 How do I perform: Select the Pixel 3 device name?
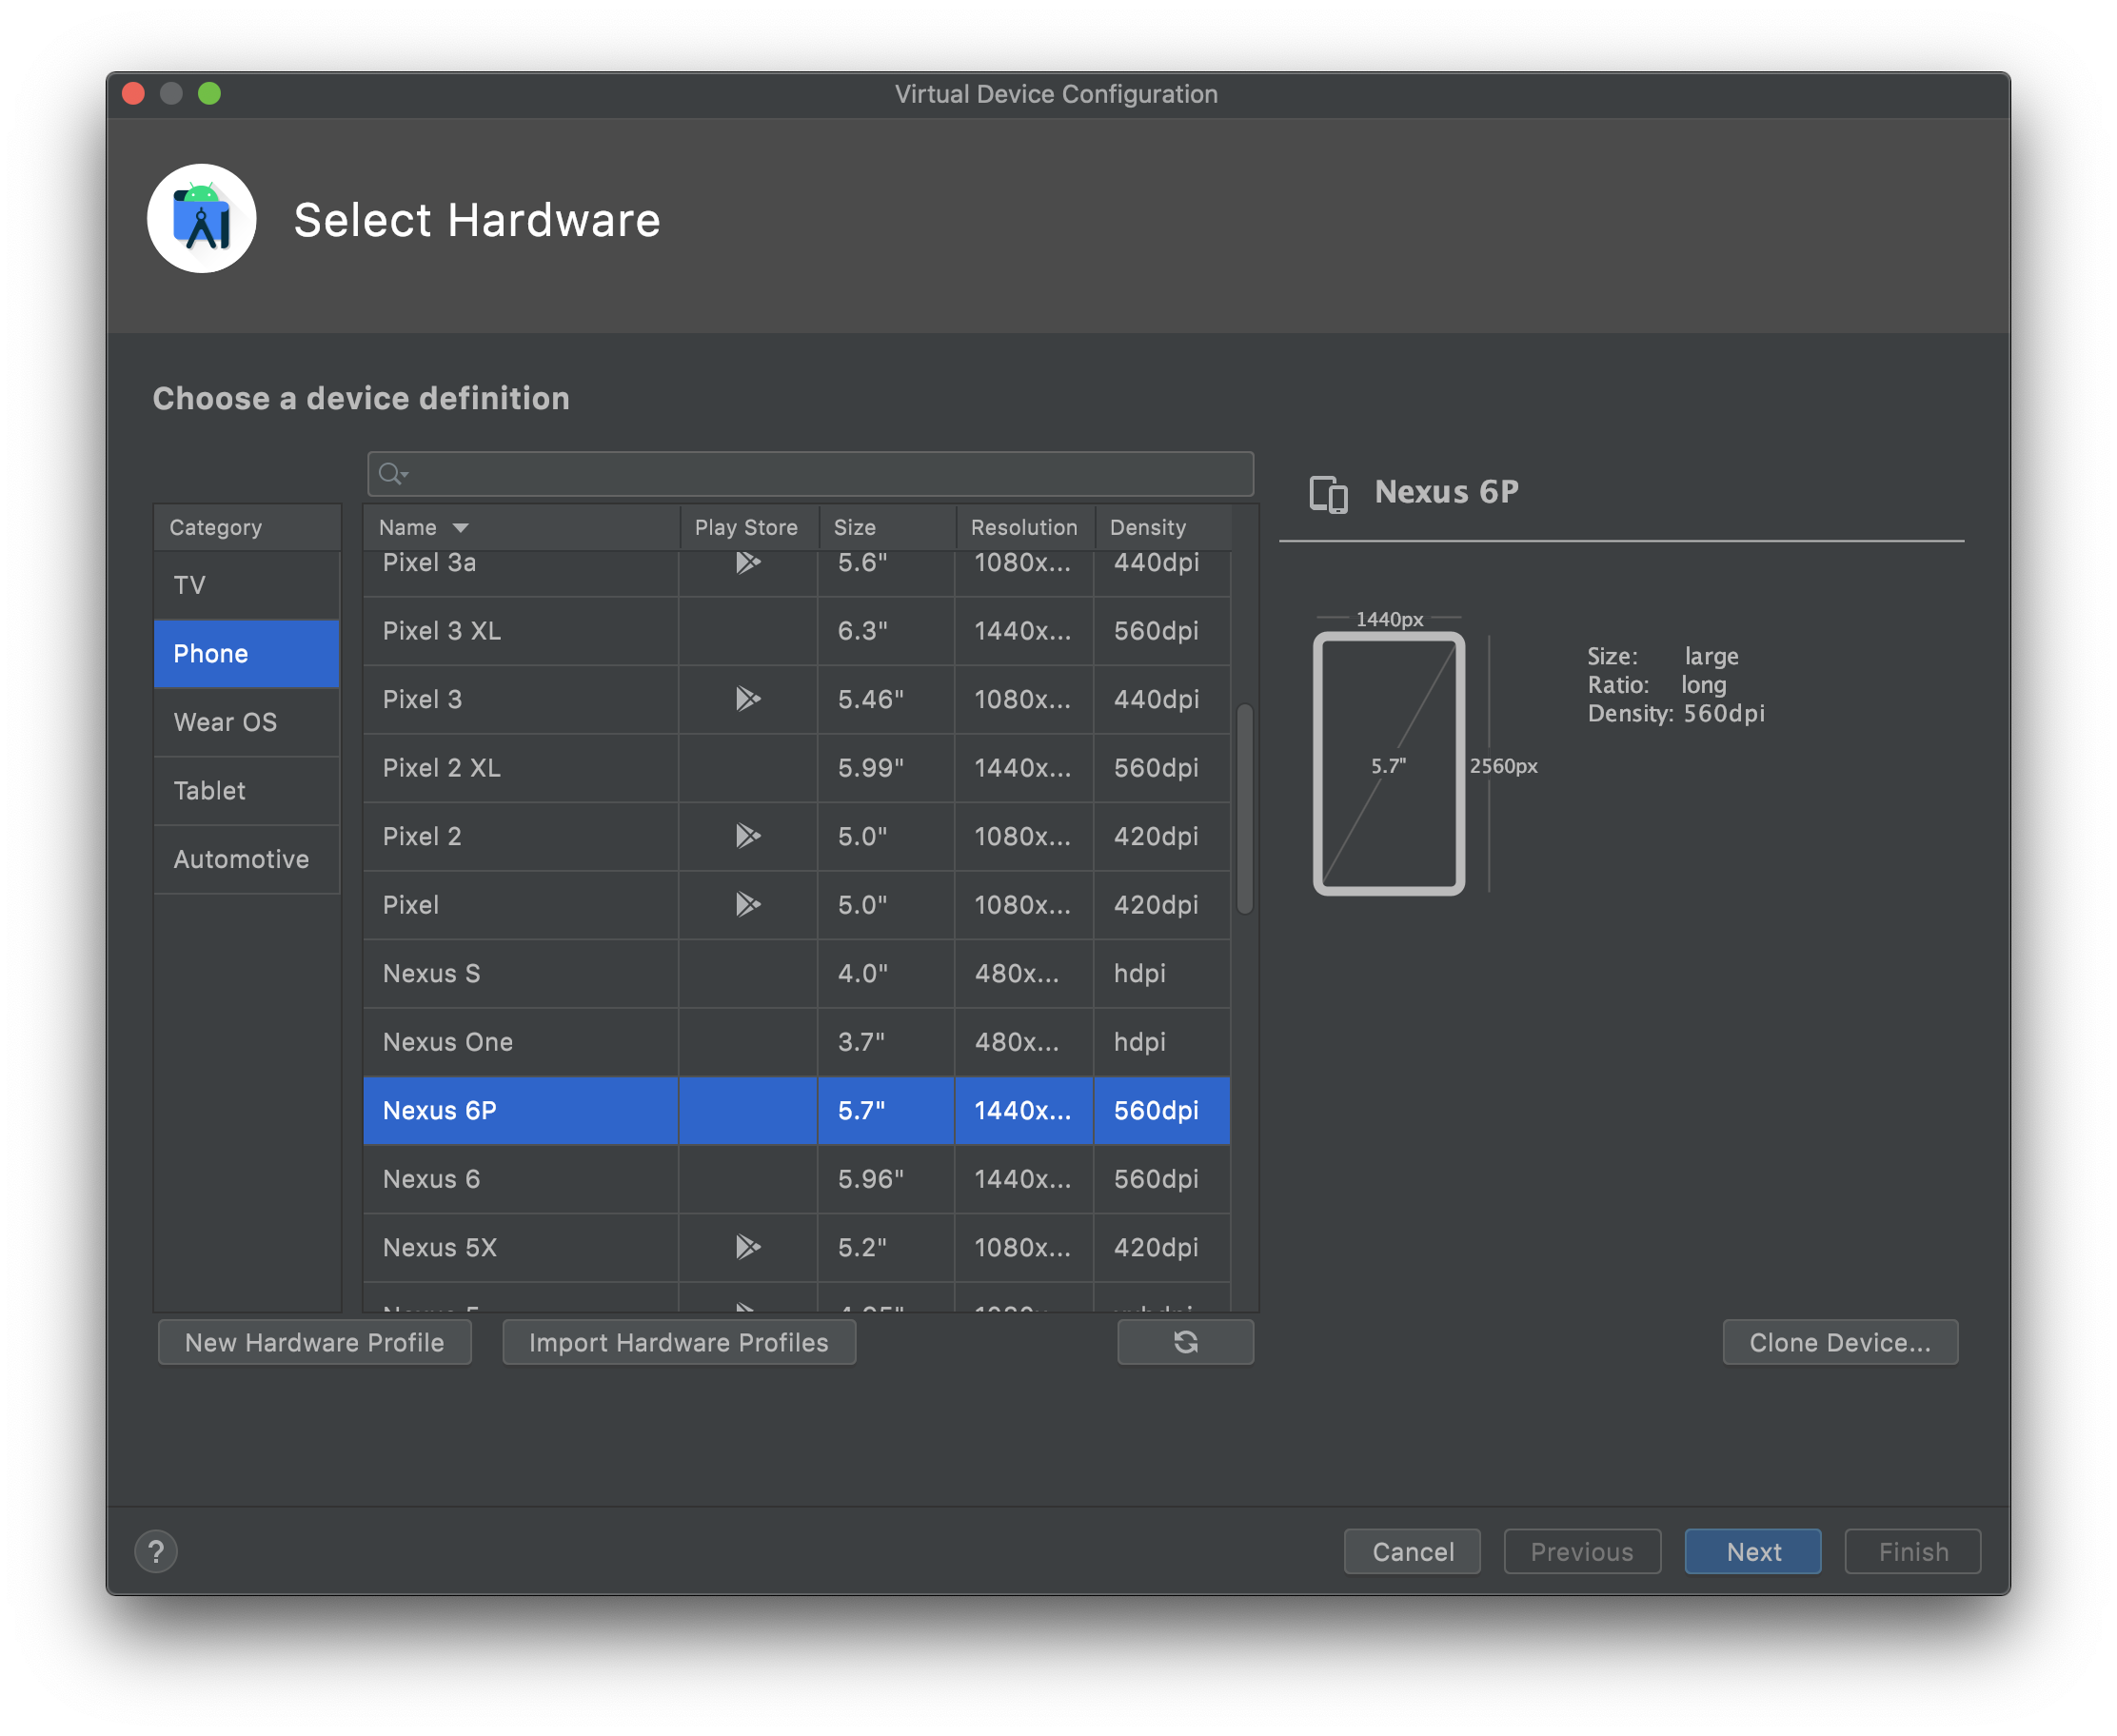(422, 699)
